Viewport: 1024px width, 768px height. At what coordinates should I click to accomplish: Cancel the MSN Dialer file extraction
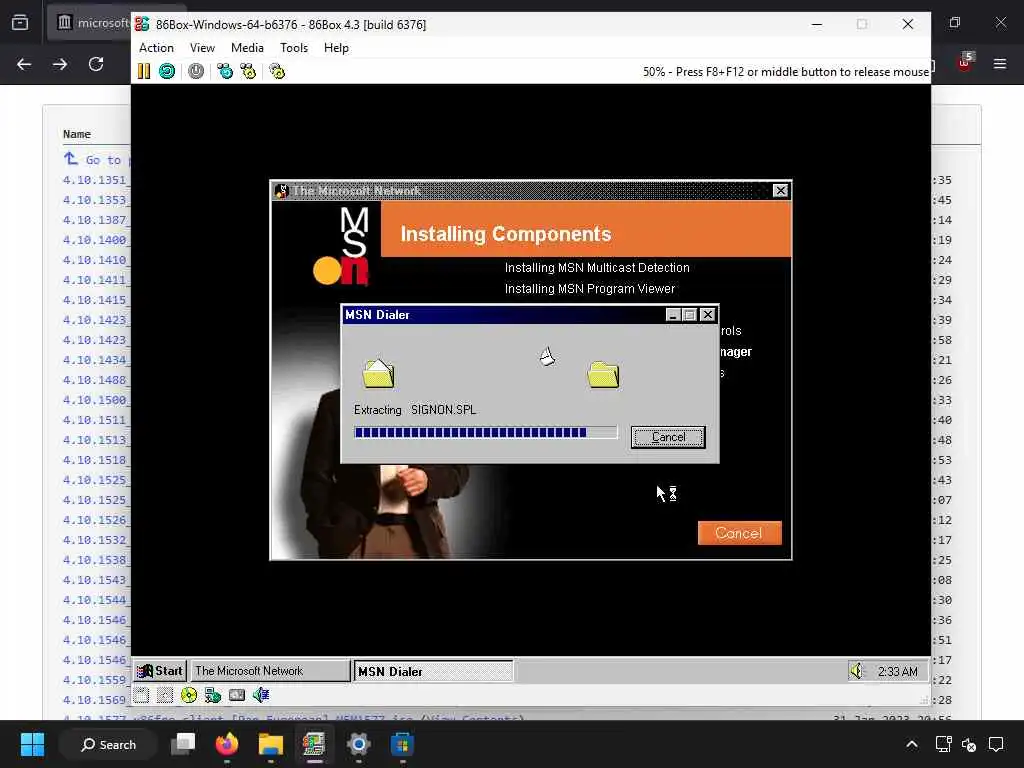point(668,437)
